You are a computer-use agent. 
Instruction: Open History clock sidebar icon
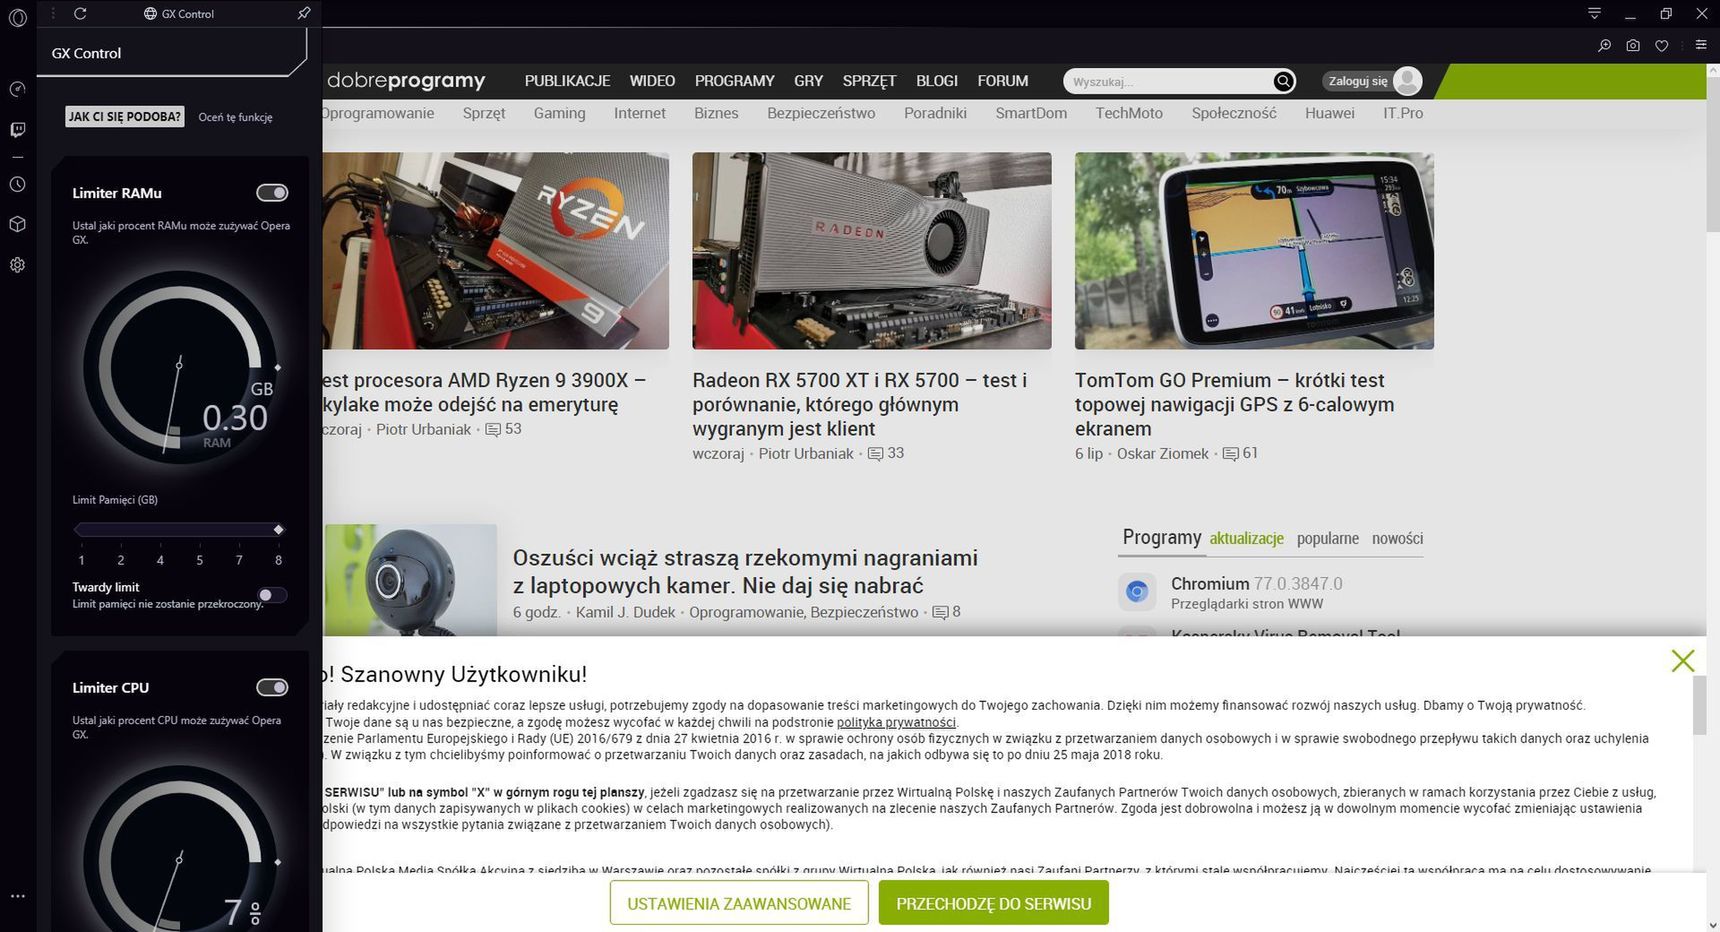17,184
